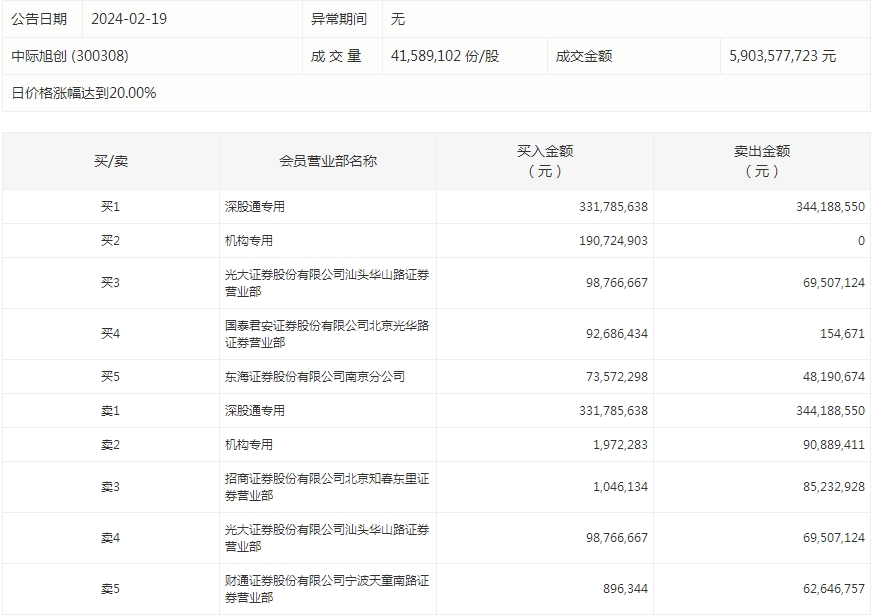871x615 pixels.
Task: Click the 异常期间 label
Action: pos(339,19)
